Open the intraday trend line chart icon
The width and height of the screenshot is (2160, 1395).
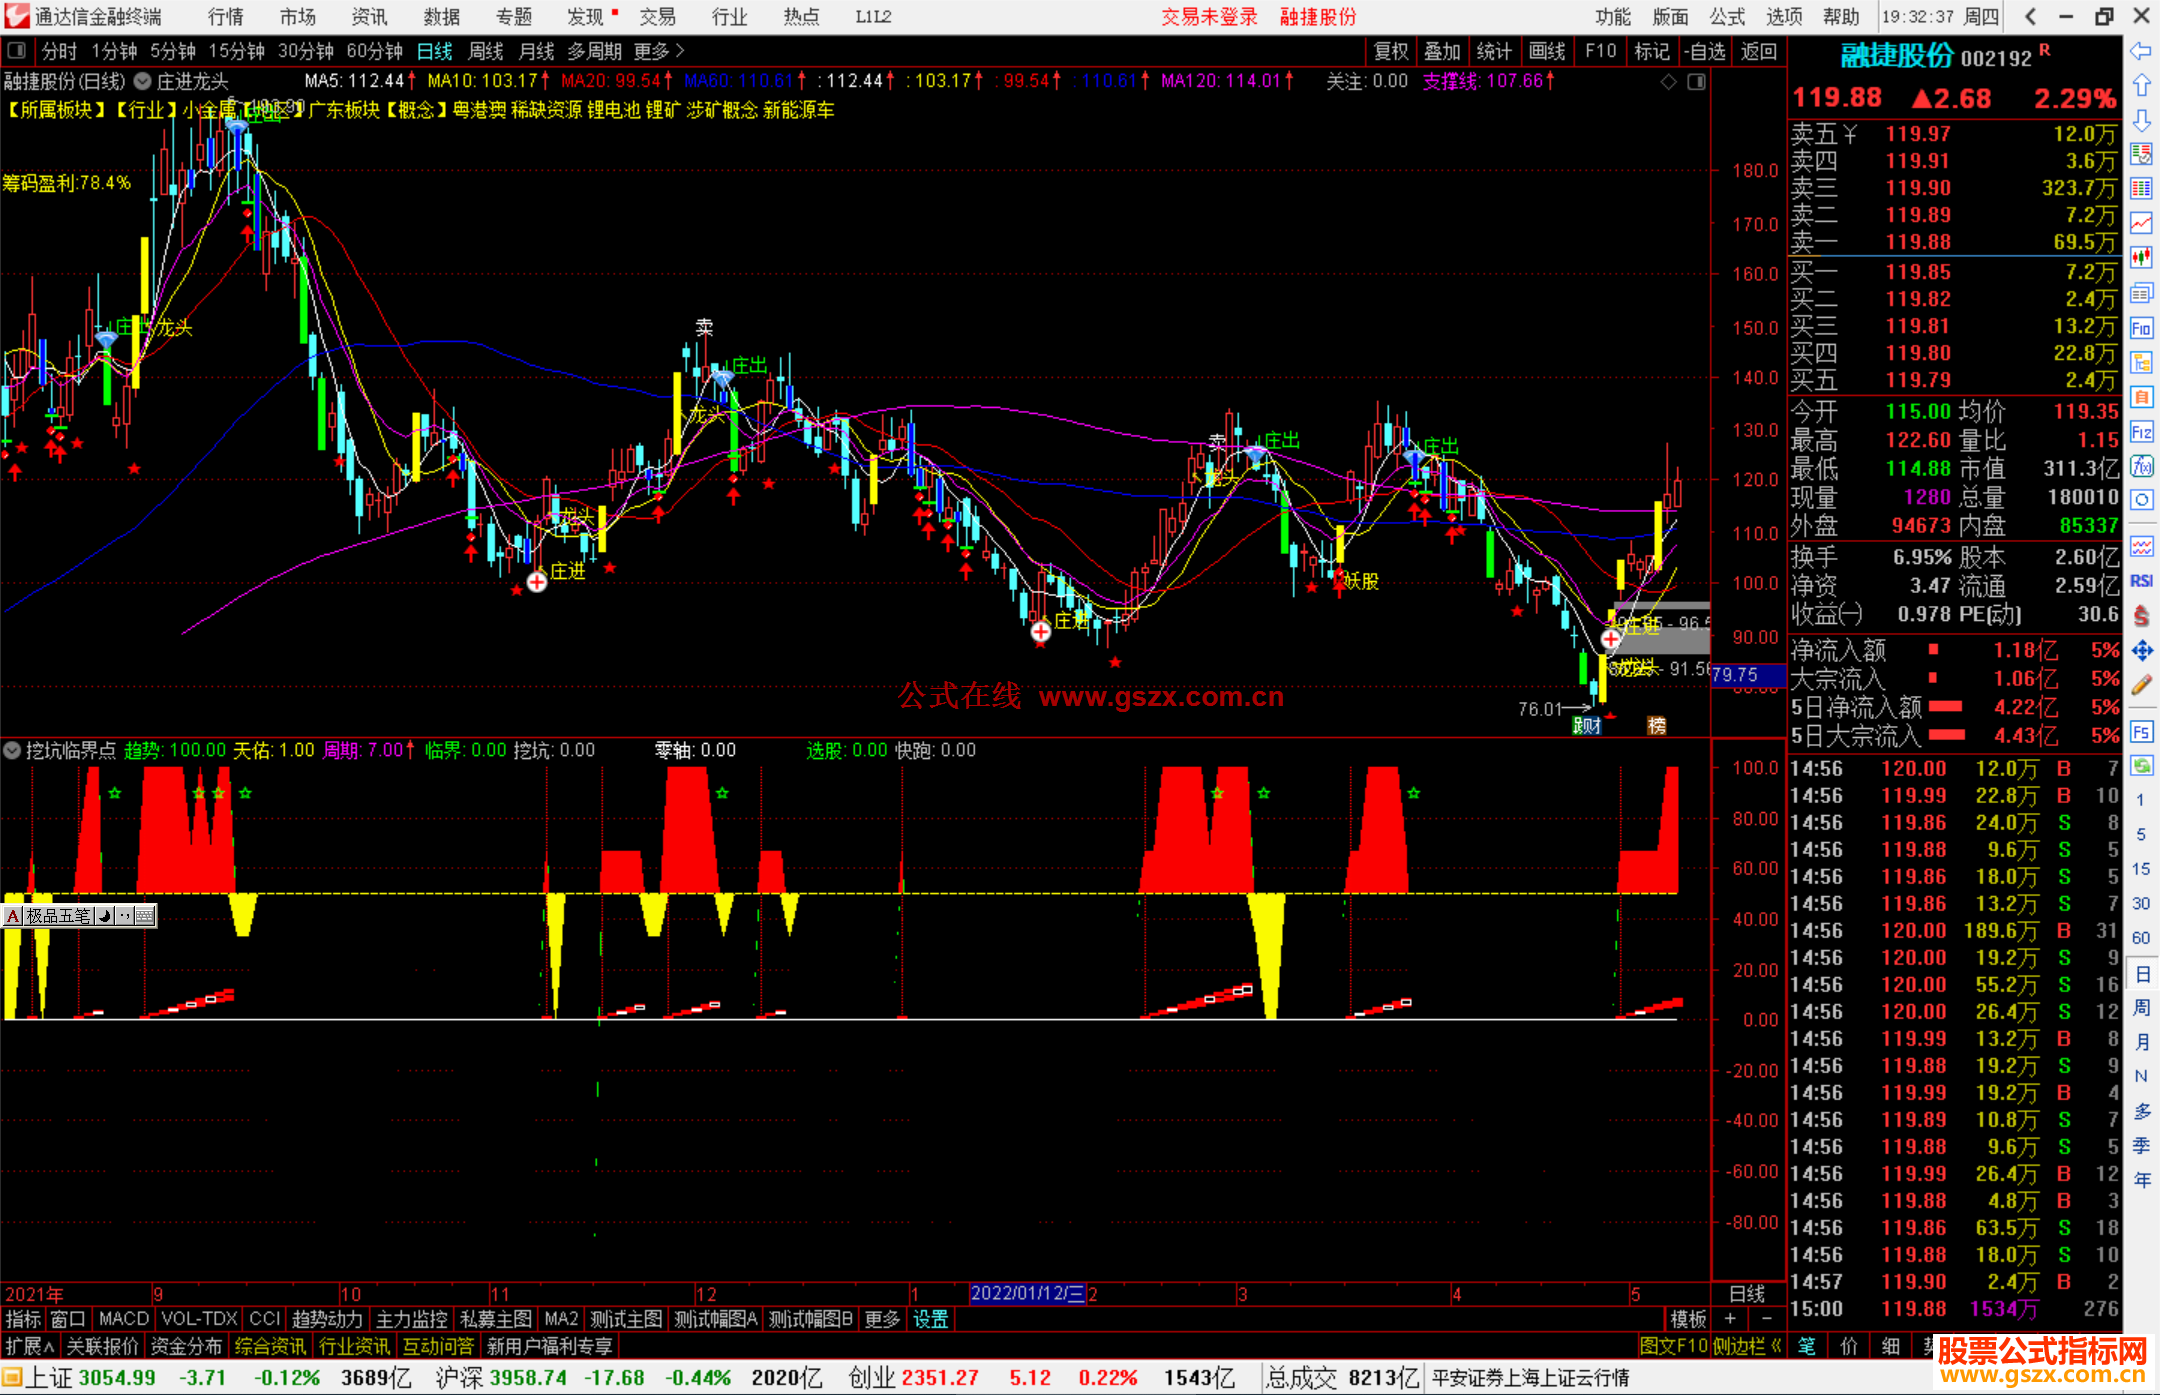click(2141, 223)
